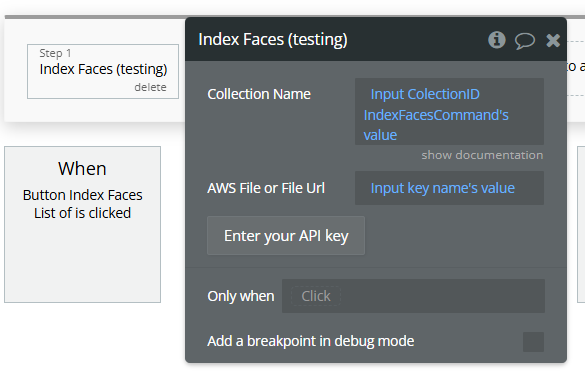The width and height of the screenshot is (585, 392).
Task: Click the Input ColectionID expression text
Action: click(x=425, y=94)
